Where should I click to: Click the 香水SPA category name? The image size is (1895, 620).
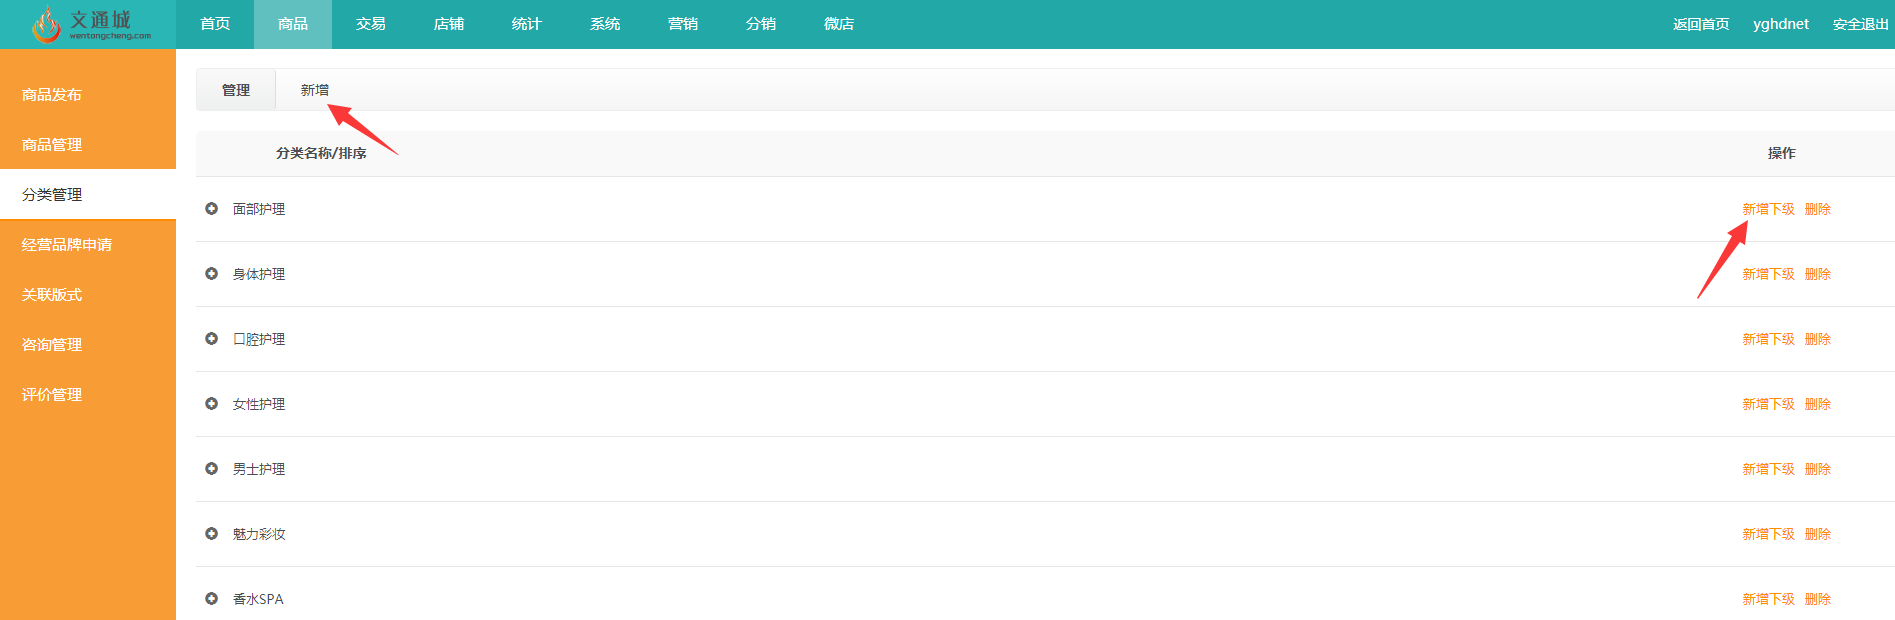[258, 599]
